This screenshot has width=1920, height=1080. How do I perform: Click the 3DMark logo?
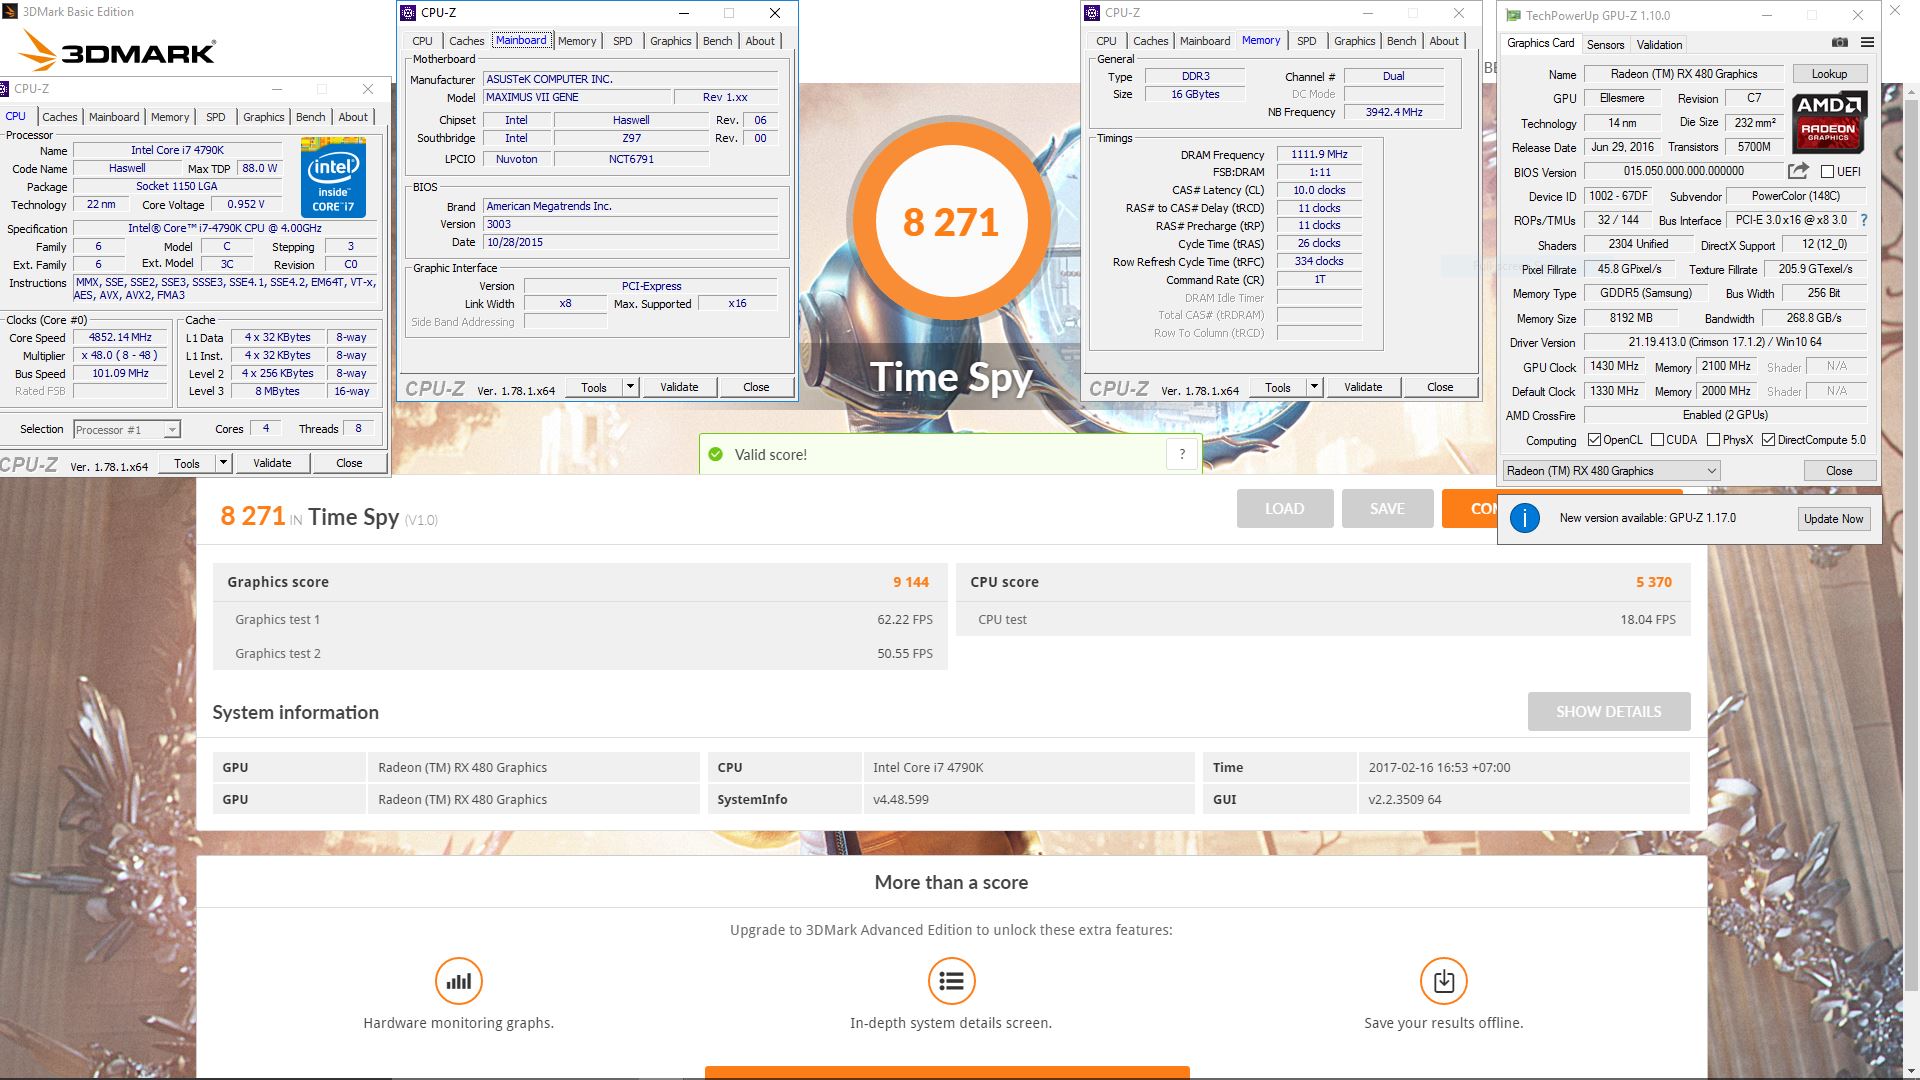(118, 52)
